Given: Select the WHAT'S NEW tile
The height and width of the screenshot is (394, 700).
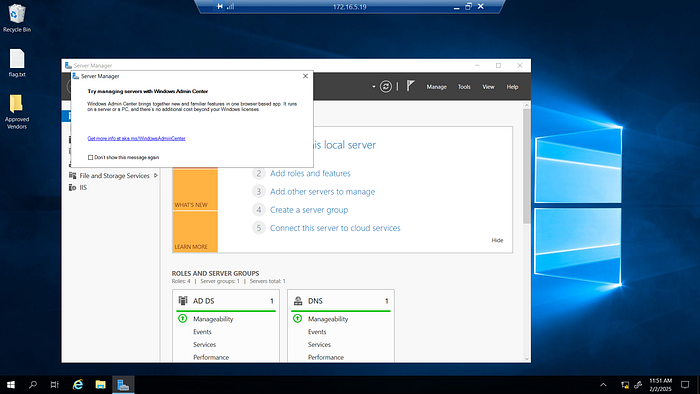Looking at the screenshot, I should (195, 189).
